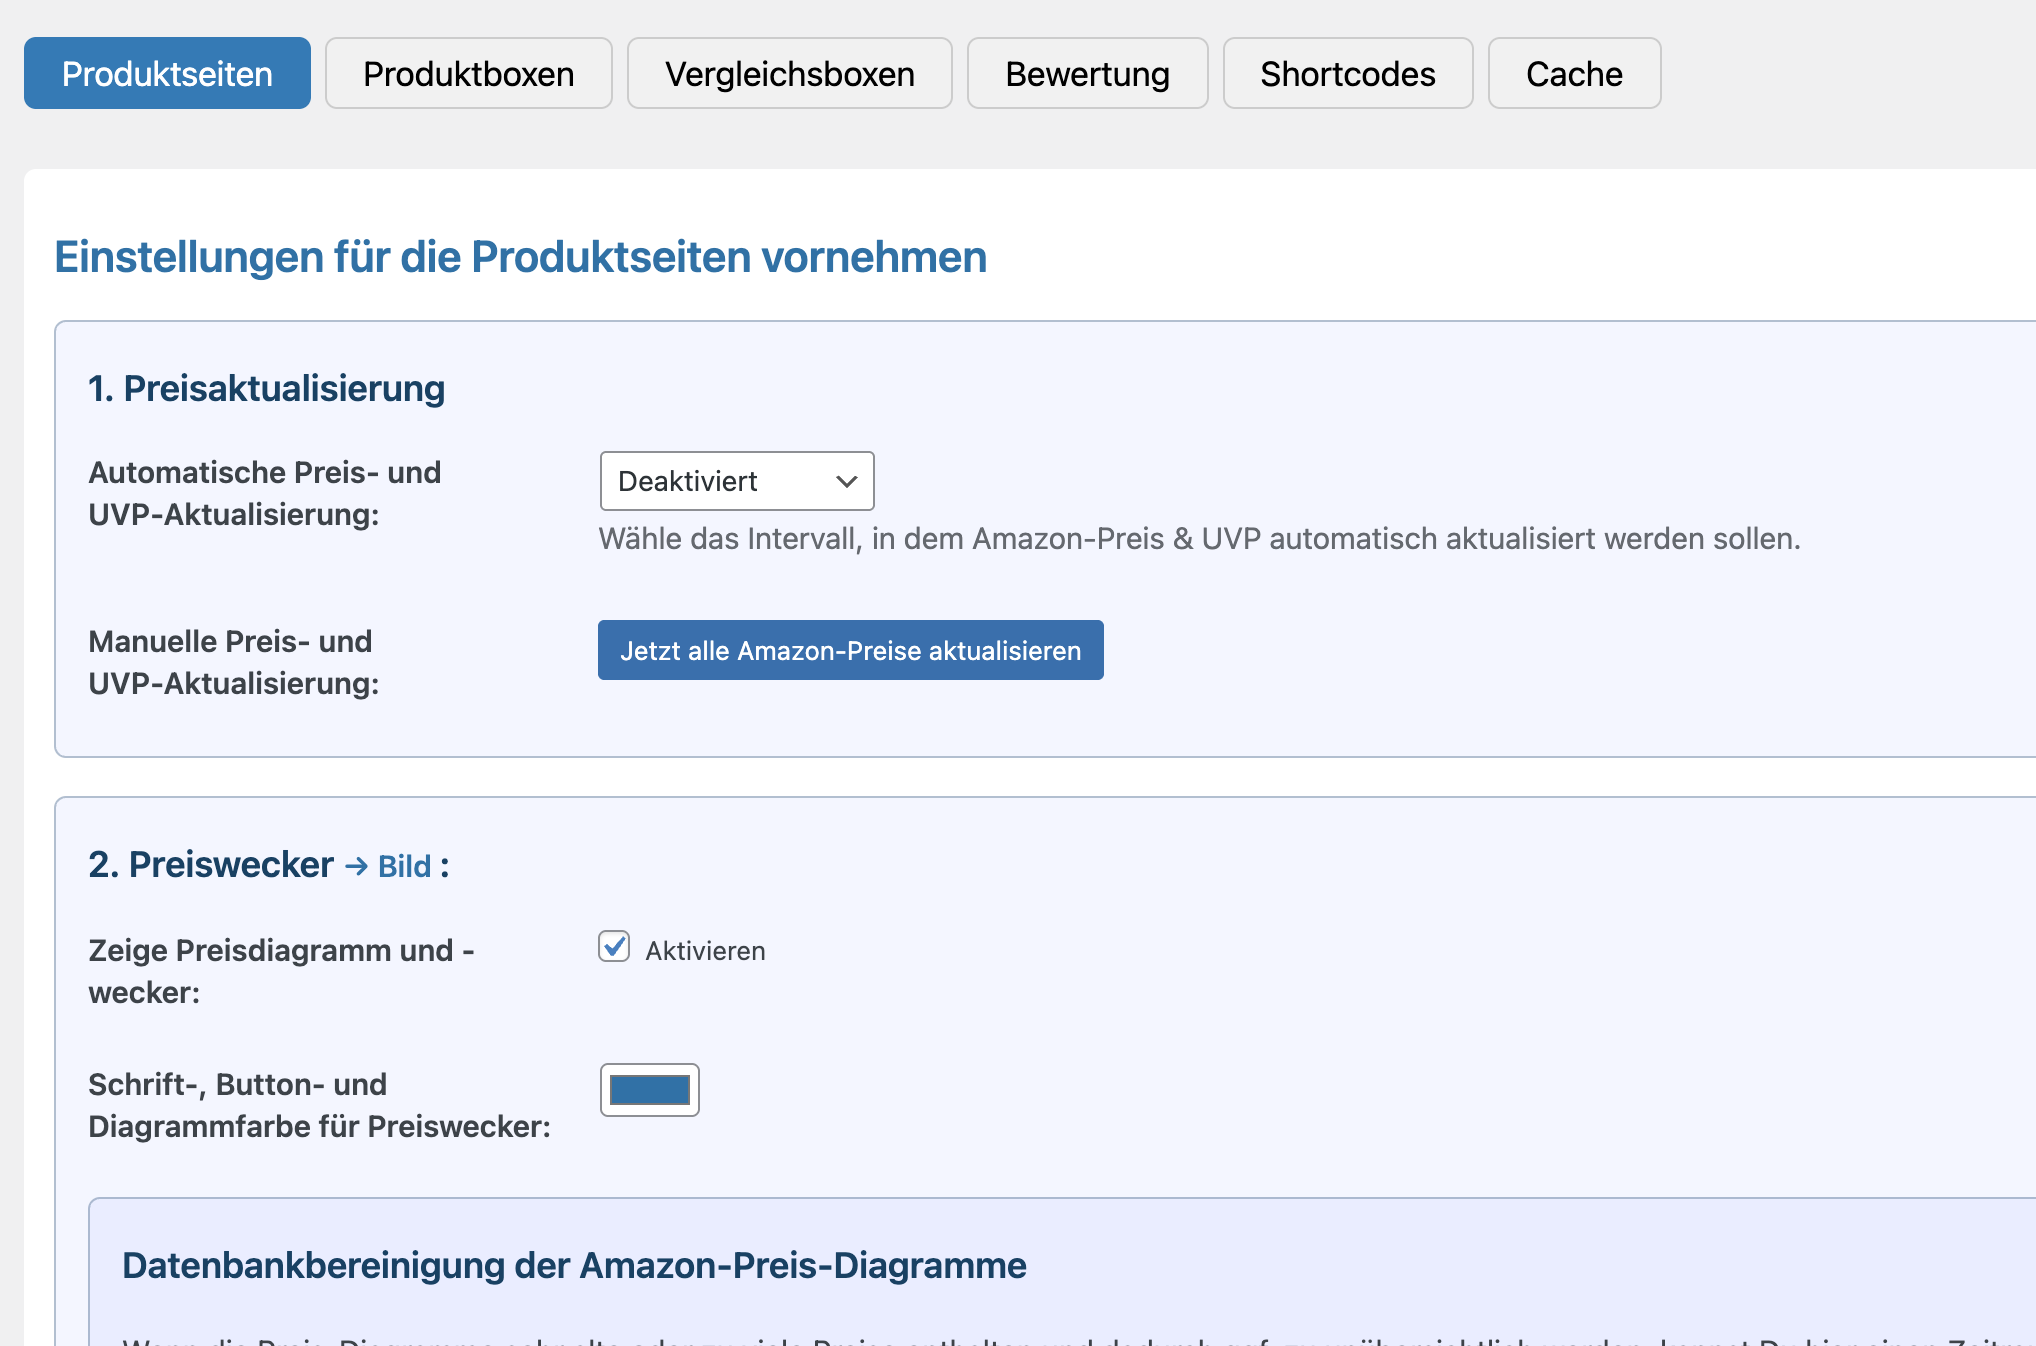Select the Shortcodes tab
2036x1346 pixels.
tap(1347, 73)
